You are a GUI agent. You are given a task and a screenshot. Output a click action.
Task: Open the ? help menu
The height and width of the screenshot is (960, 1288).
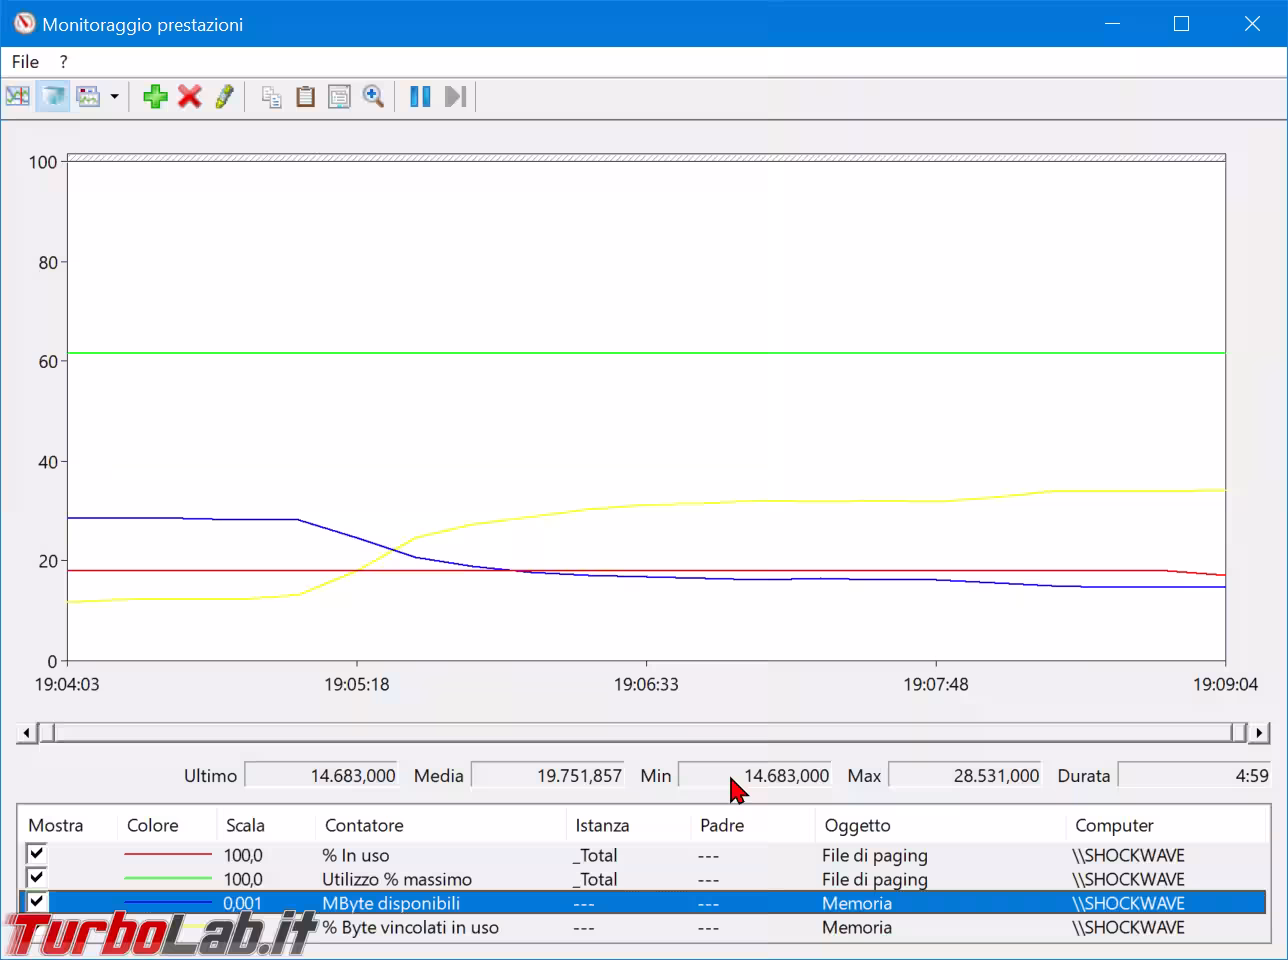(x=63, y=62)
